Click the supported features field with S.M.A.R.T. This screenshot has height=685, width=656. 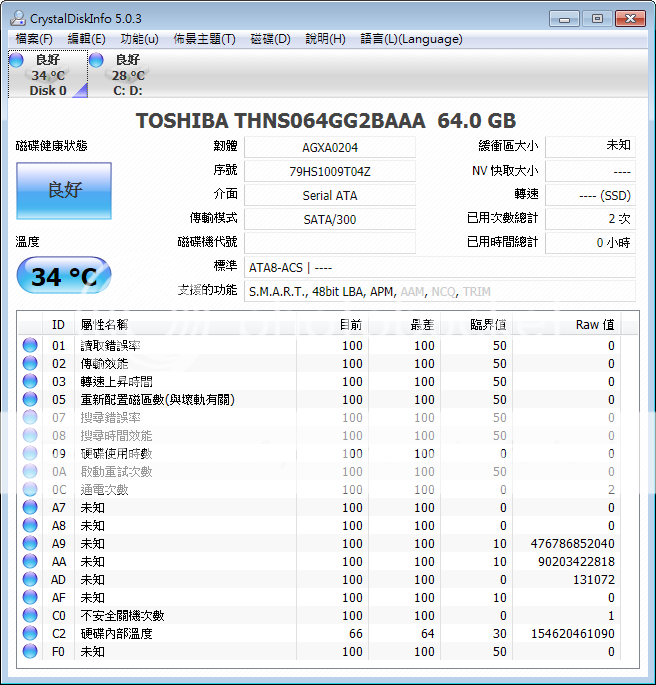click(x=439, y=291)
